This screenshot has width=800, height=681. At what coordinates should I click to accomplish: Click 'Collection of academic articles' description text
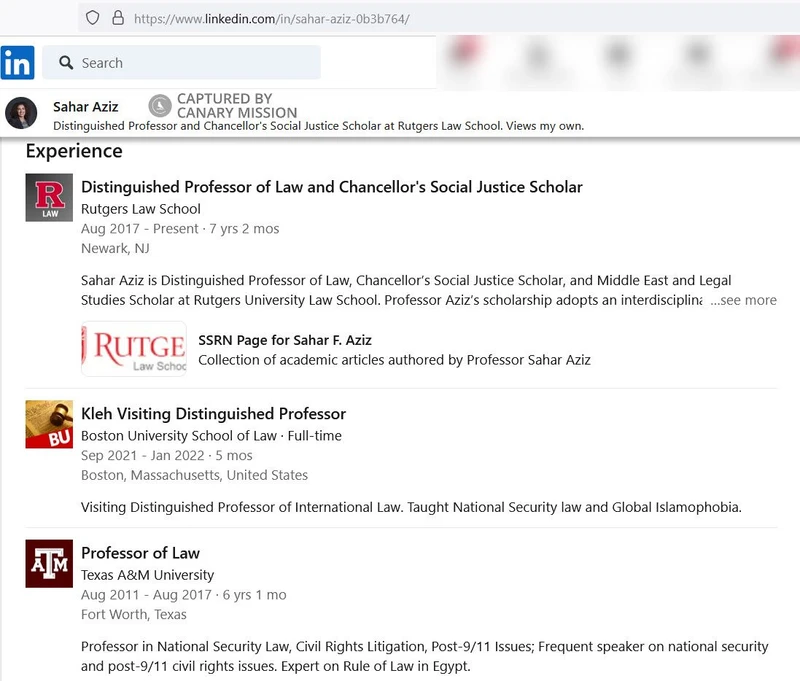point(394,360)
